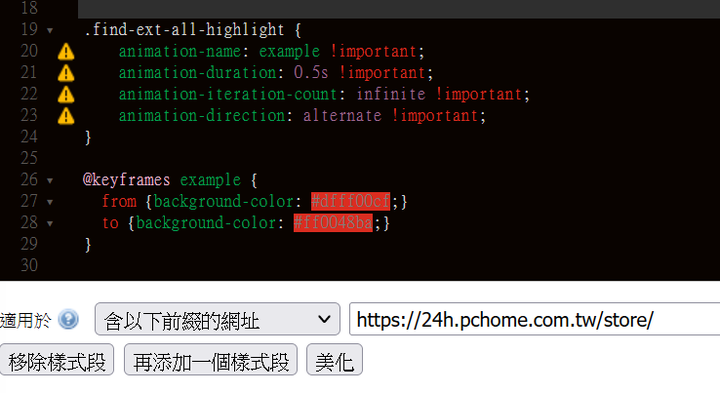Viewport: 720px width, 393px height.
Task: Fold line 27 from rule
Action: coord(50,202)
